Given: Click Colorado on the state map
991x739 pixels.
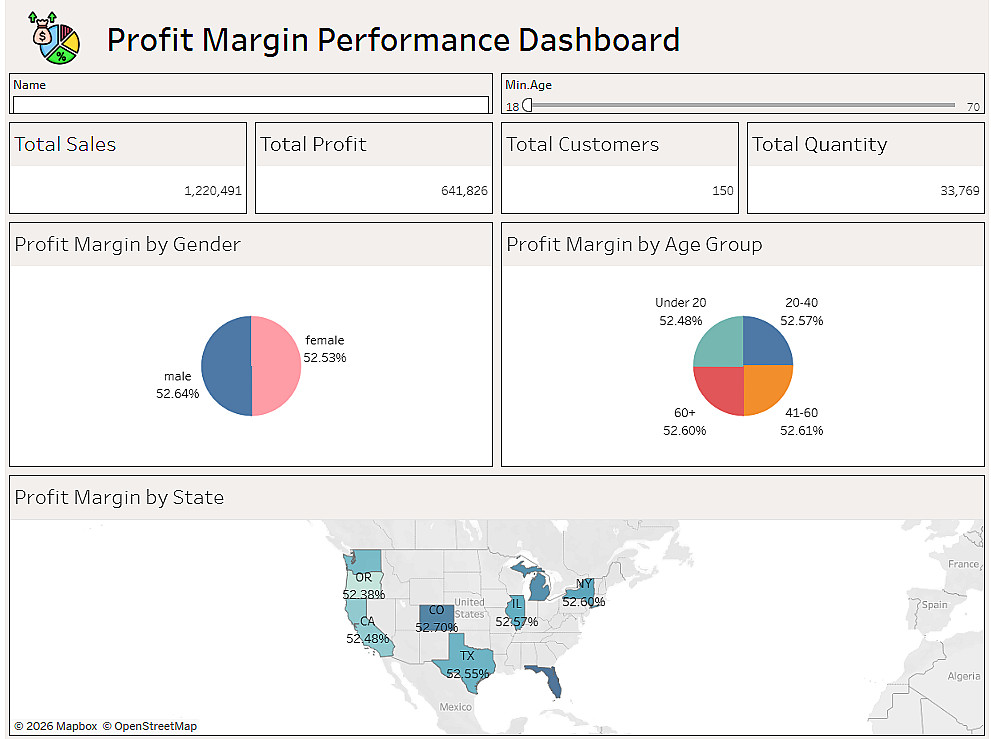Looking at the screenshot, I should click(435, 611).
